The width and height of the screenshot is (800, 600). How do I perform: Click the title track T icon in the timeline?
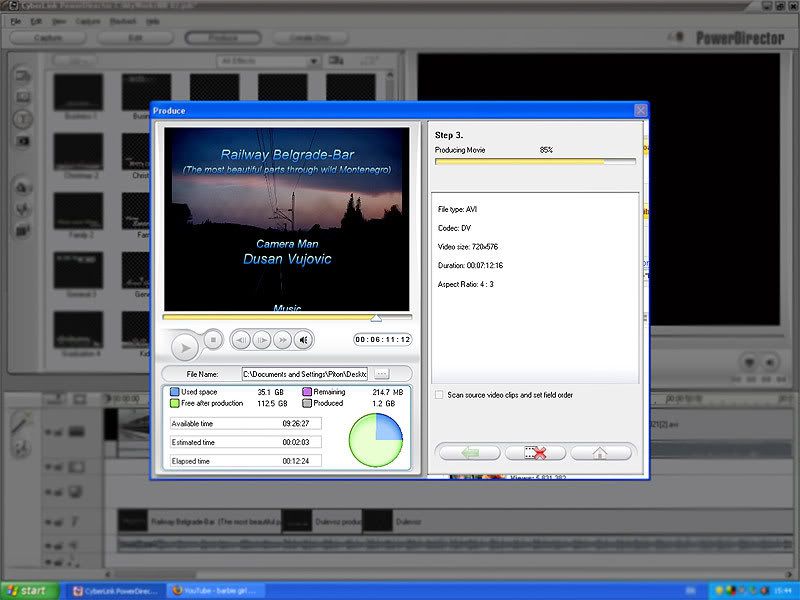pos(74,521)
